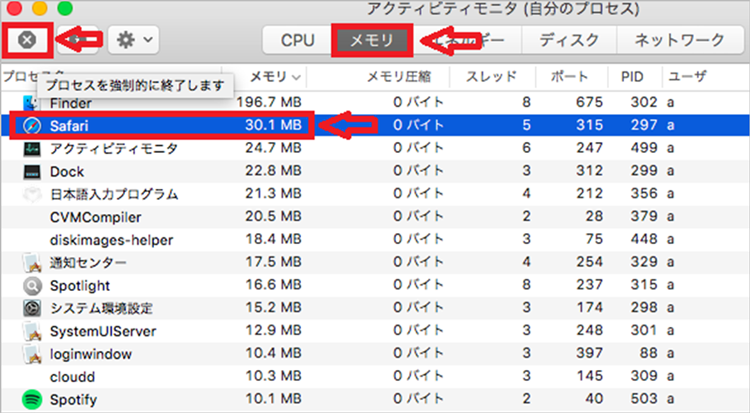
Task: Select the Finder process name
Action: point(70,103)
